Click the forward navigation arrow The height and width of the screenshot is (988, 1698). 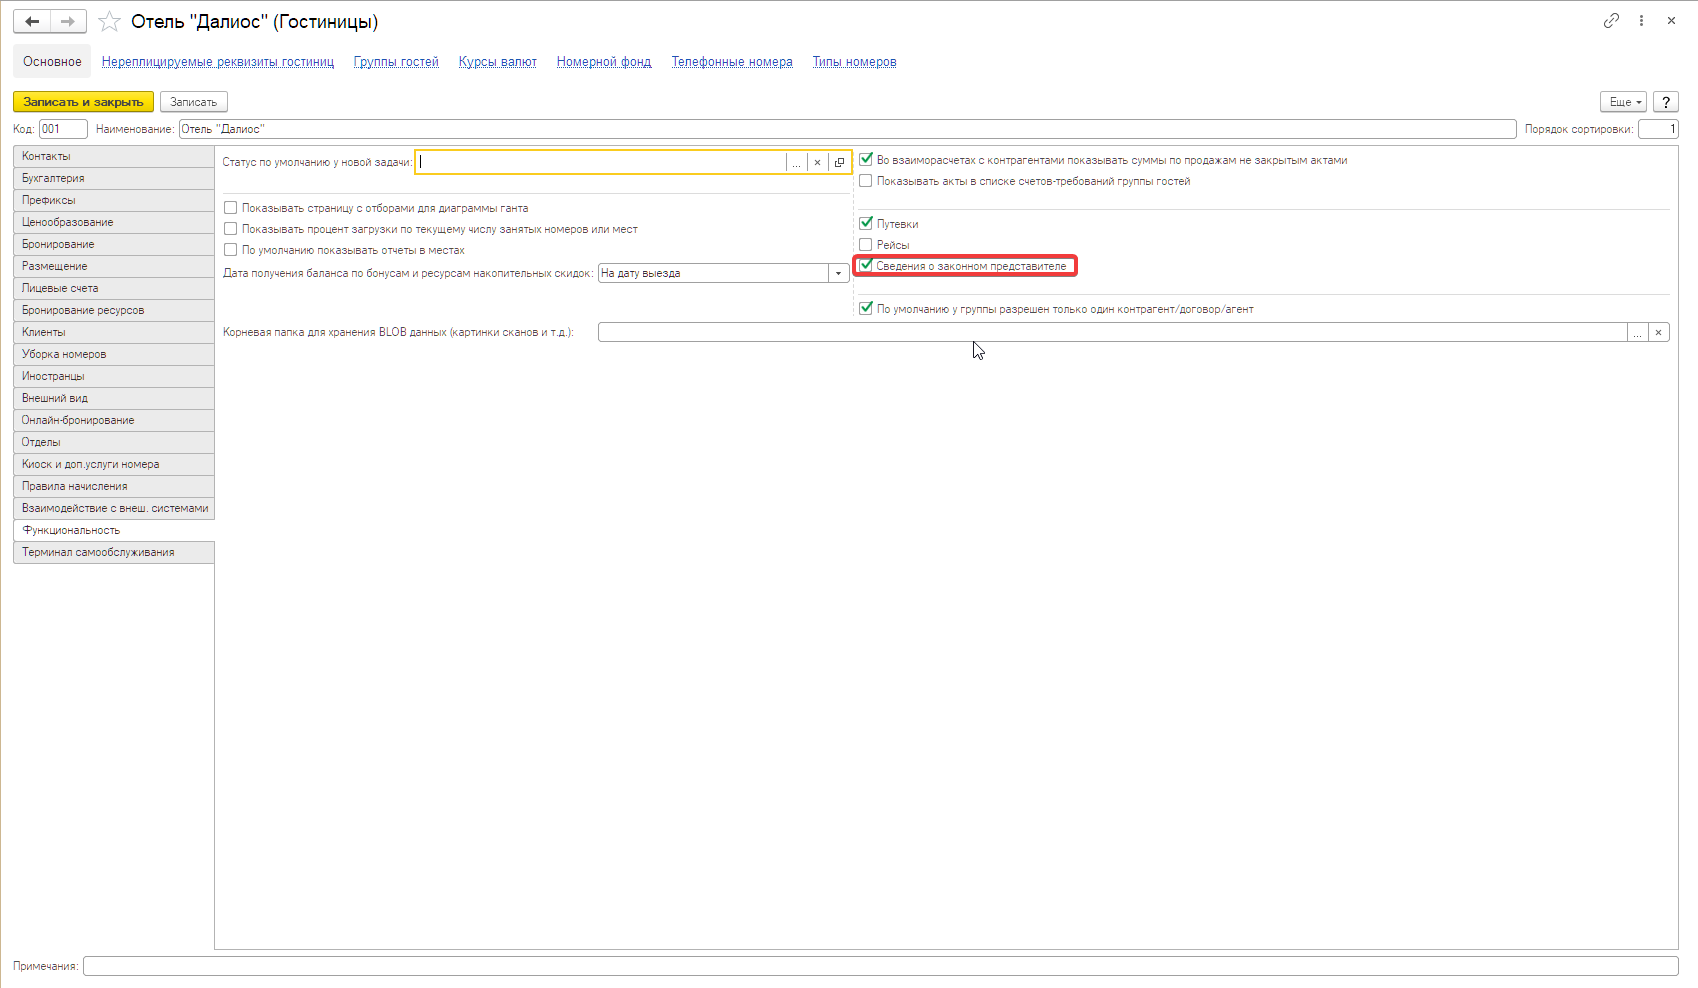pyautogui.click(x=68, y=21)
